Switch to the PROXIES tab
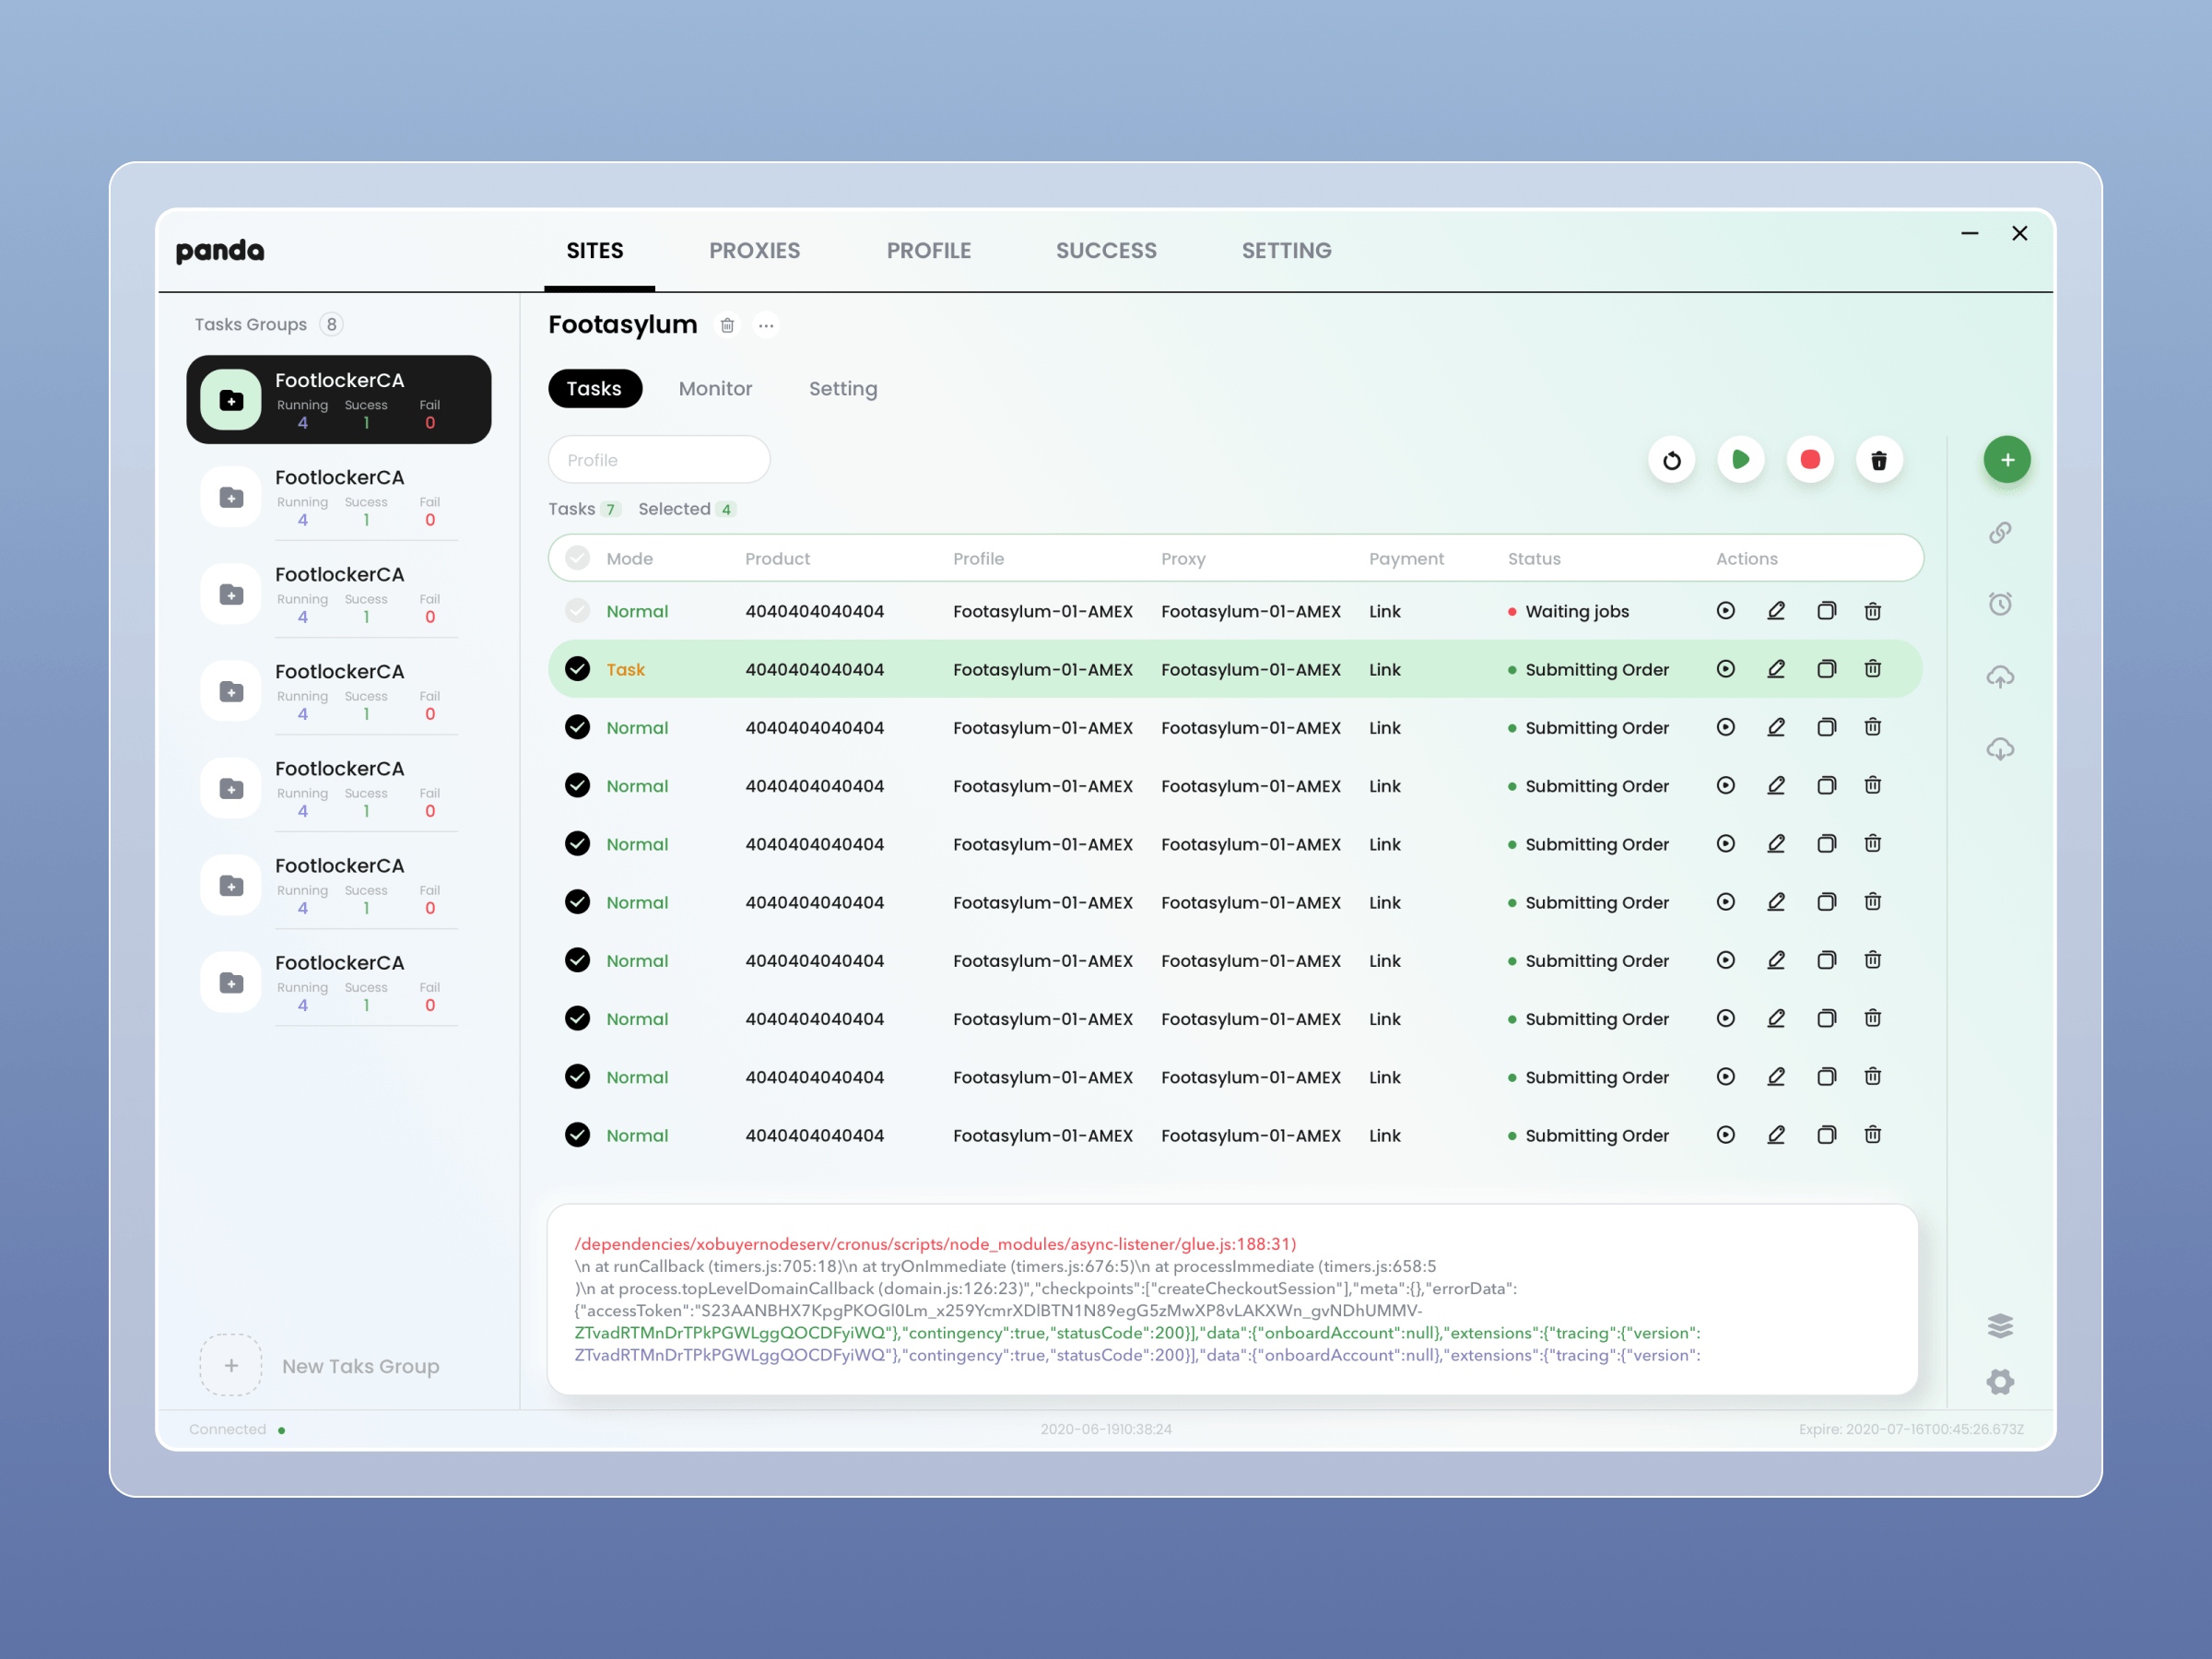2212x1659 pixels. (754, 251)
